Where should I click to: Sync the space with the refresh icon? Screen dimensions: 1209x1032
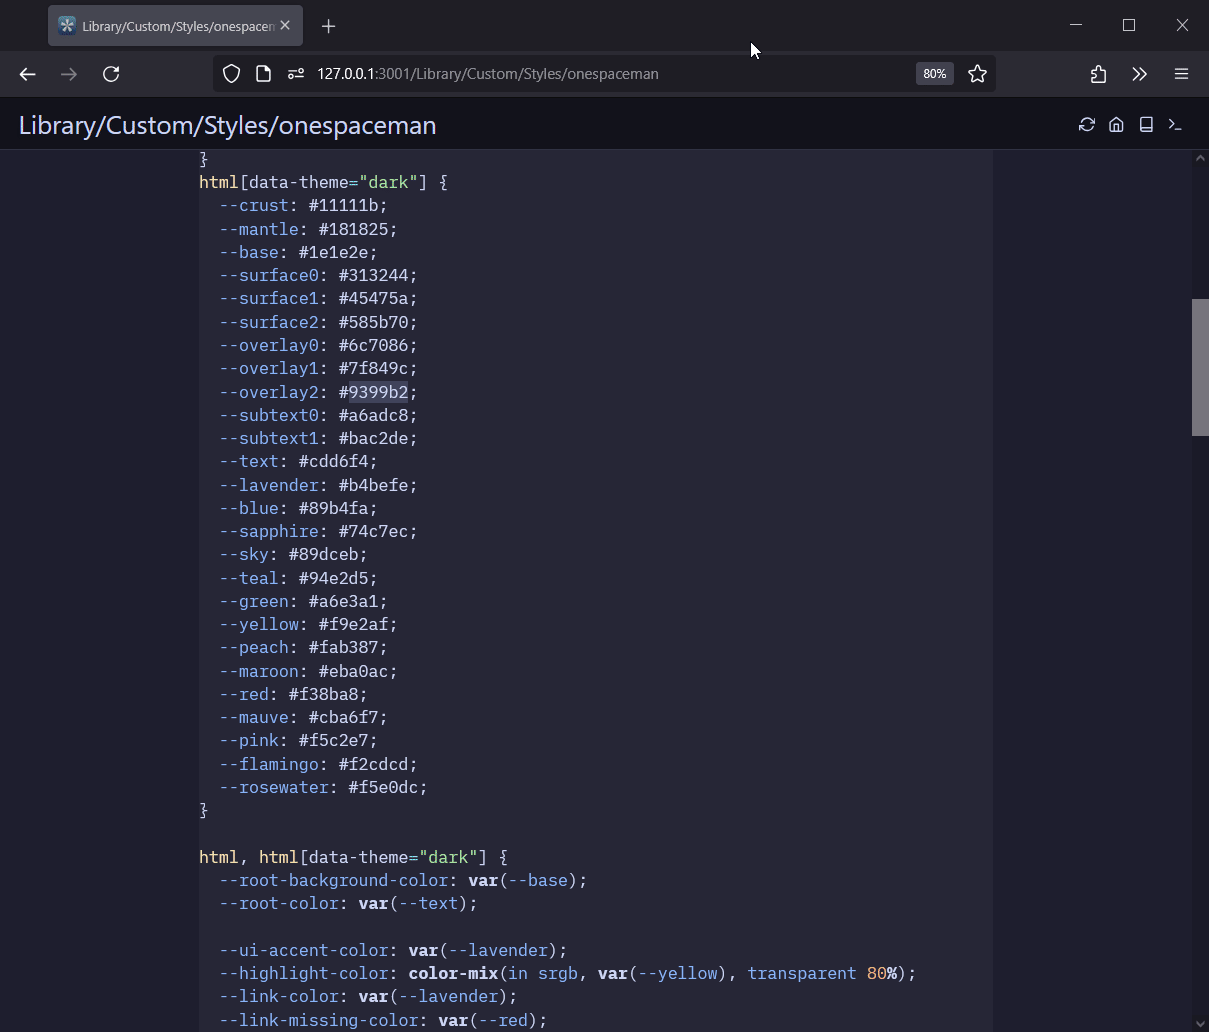[x=1087, y=125]
